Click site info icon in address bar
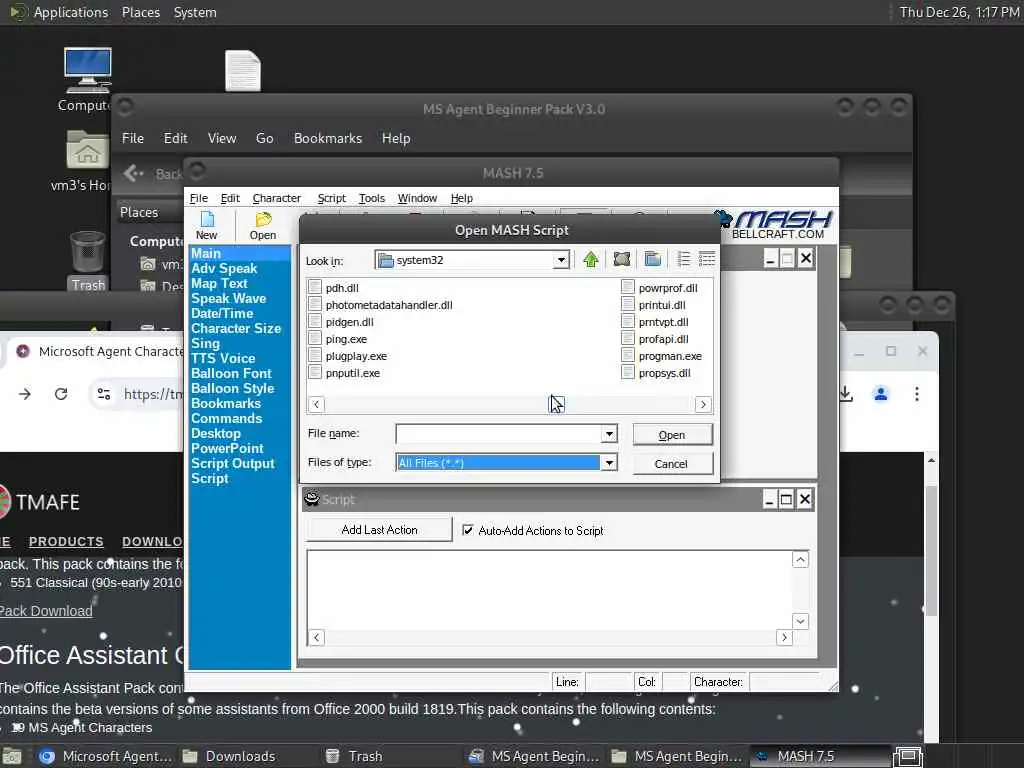 tap(104, 394)
